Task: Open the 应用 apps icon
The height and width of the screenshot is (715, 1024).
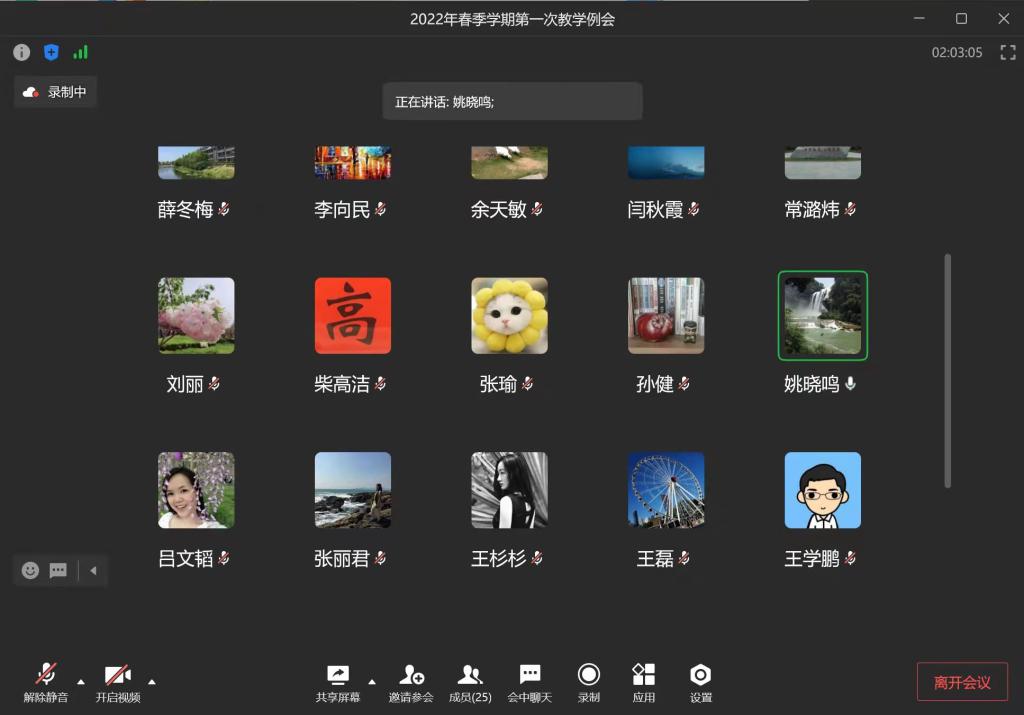Action: (x=643, y=682)
